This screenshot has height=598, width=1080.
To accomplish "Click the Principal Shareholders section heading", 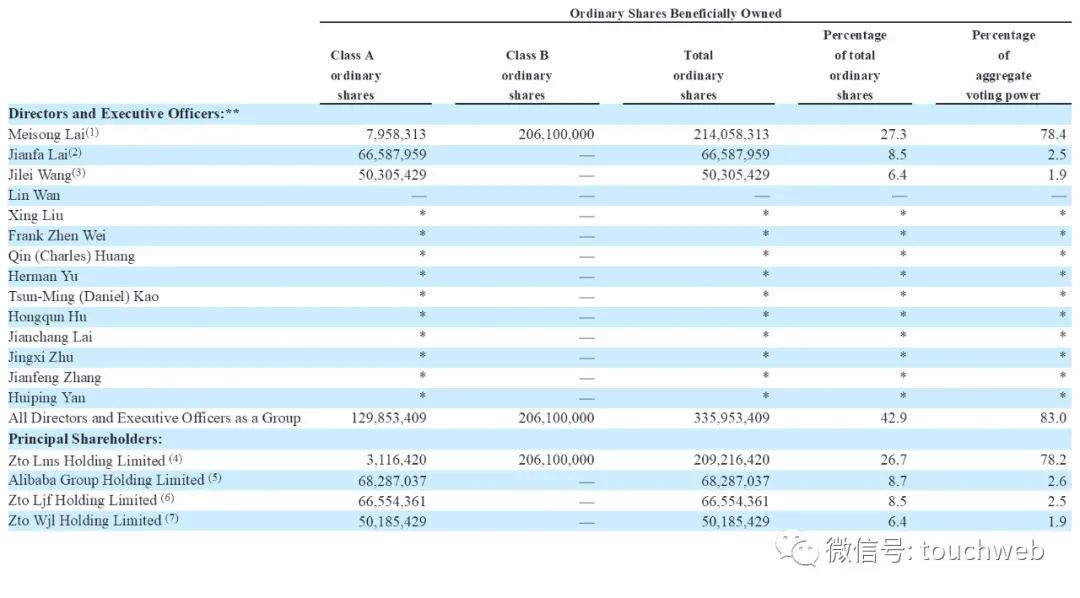I will coord(85,439).
